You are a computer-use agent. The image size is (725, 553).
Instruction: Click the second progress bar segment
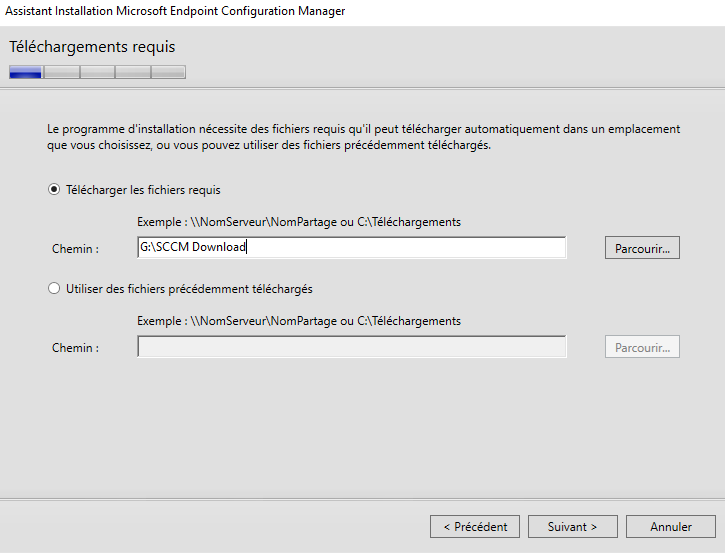[62, 72]
